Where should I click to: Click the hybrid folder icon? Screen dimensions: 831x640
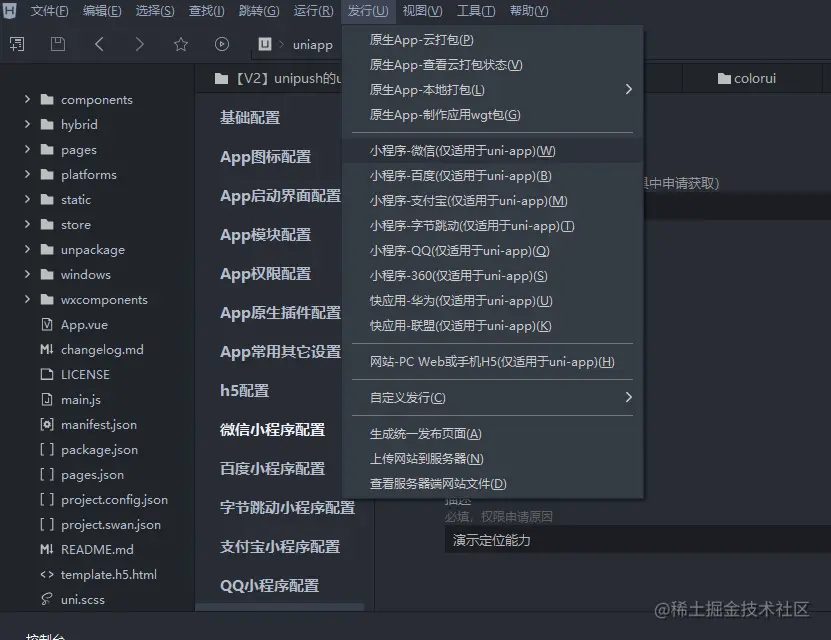pos(47,125)
